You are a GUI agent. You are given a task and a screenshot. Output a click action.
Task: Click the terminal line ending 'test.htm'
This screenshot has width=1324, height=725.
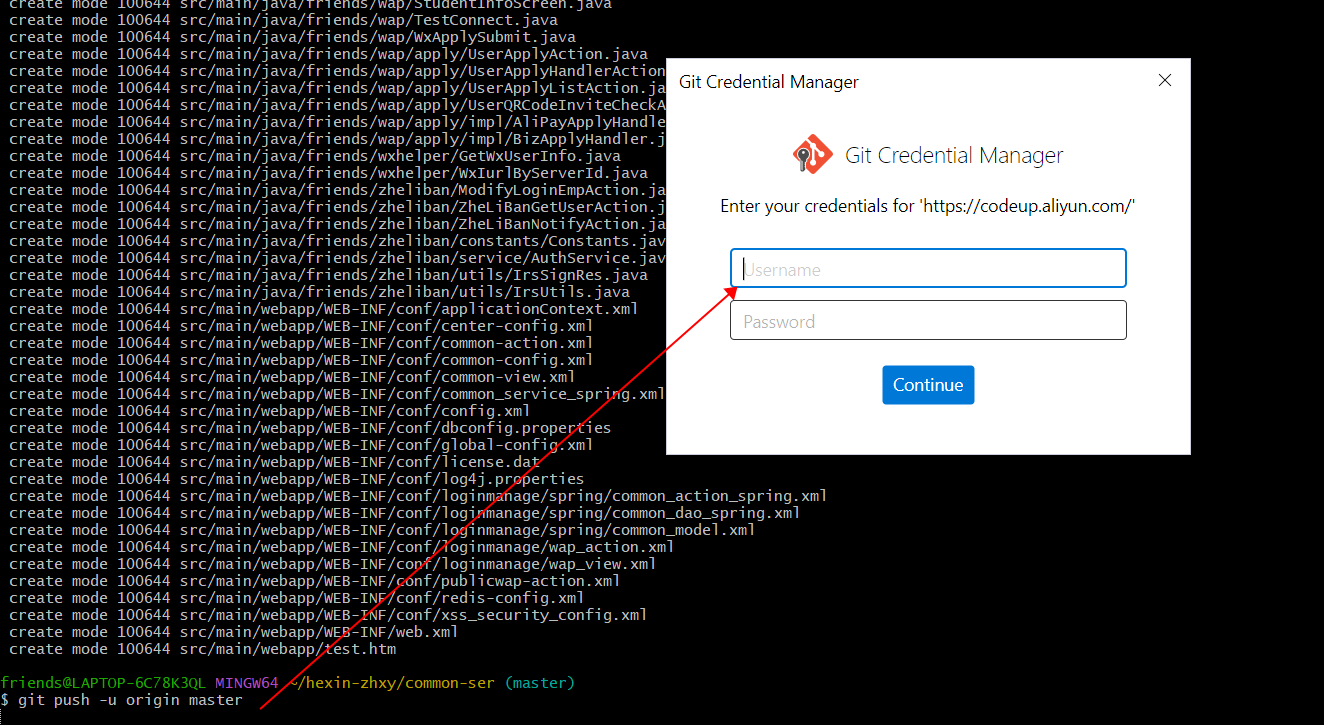[203, 649]
